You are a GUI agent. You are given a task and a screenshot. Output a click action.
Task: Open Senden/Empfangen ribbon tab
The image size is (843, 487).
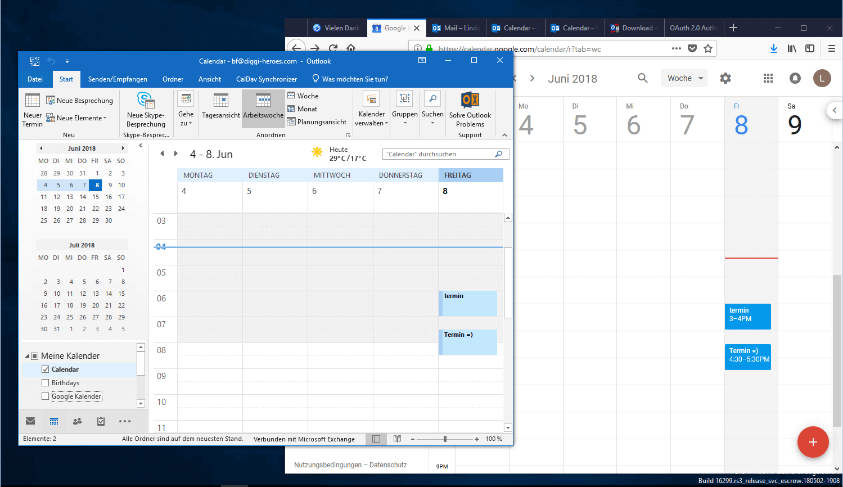click(x=118, y=79)
